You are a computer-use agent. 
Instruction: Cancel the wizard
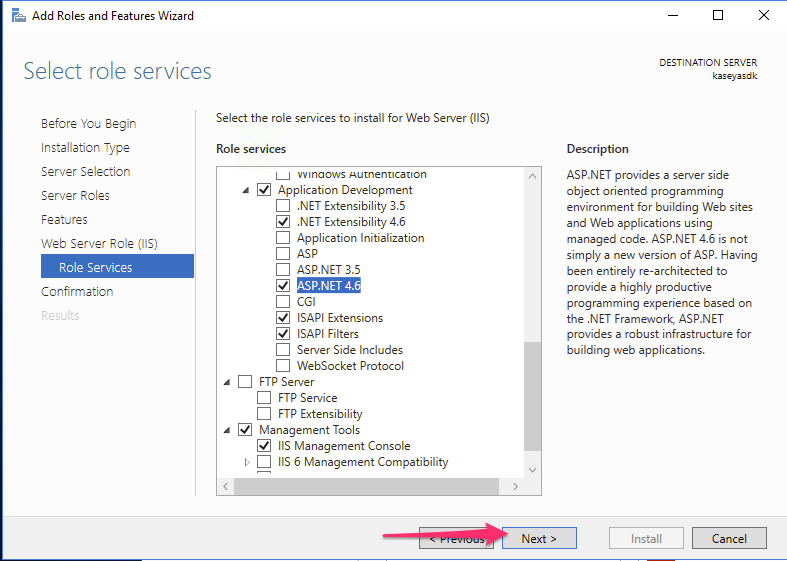click(x=729, y=538)
